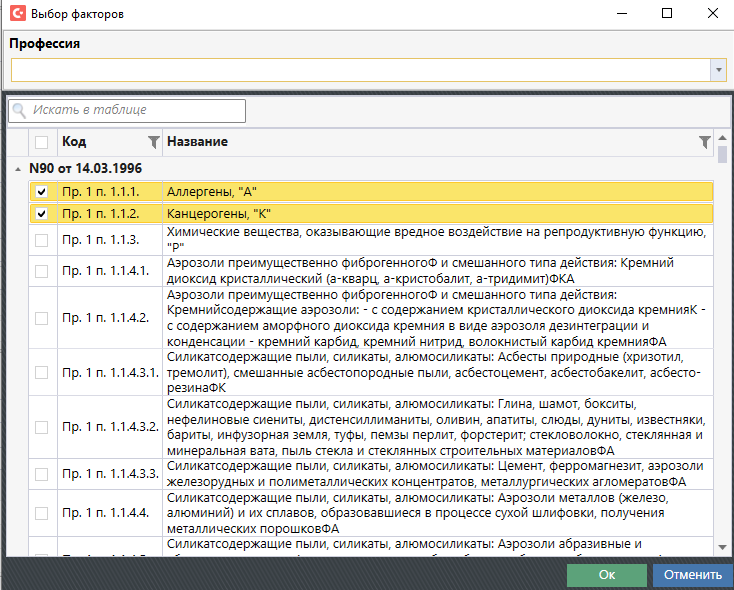This screenshot has width=734, height=590.
Task: Click the scrollbar down arrow
Action: coord(722,547)
